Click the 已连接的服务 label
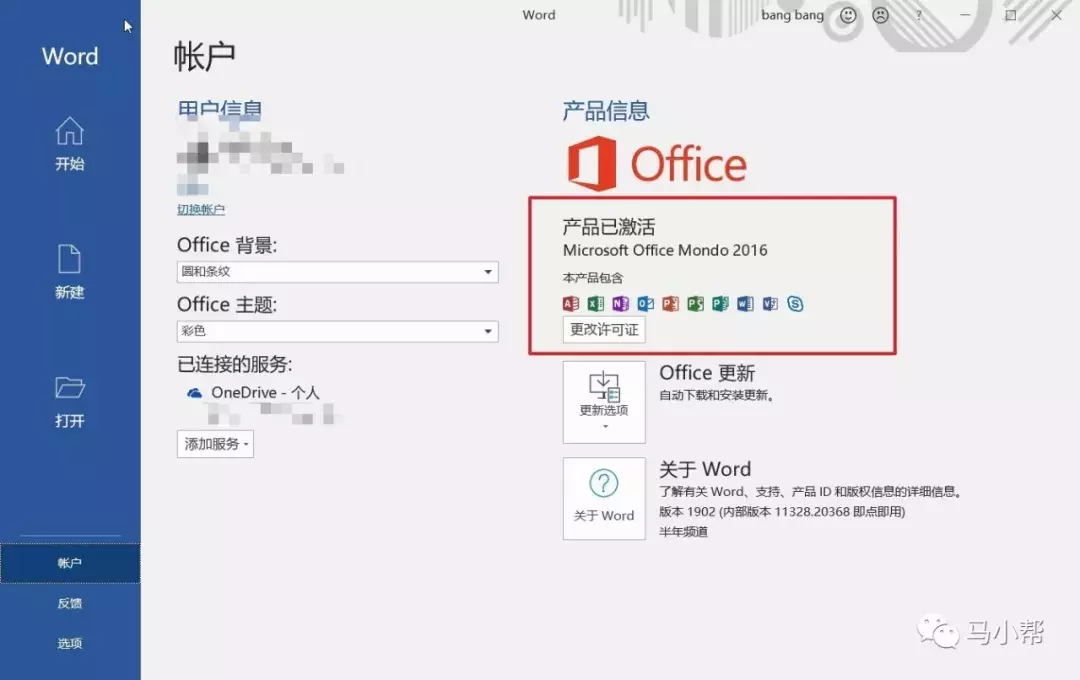Screen dimensions: 1080x680 click(x=235, y=364)
